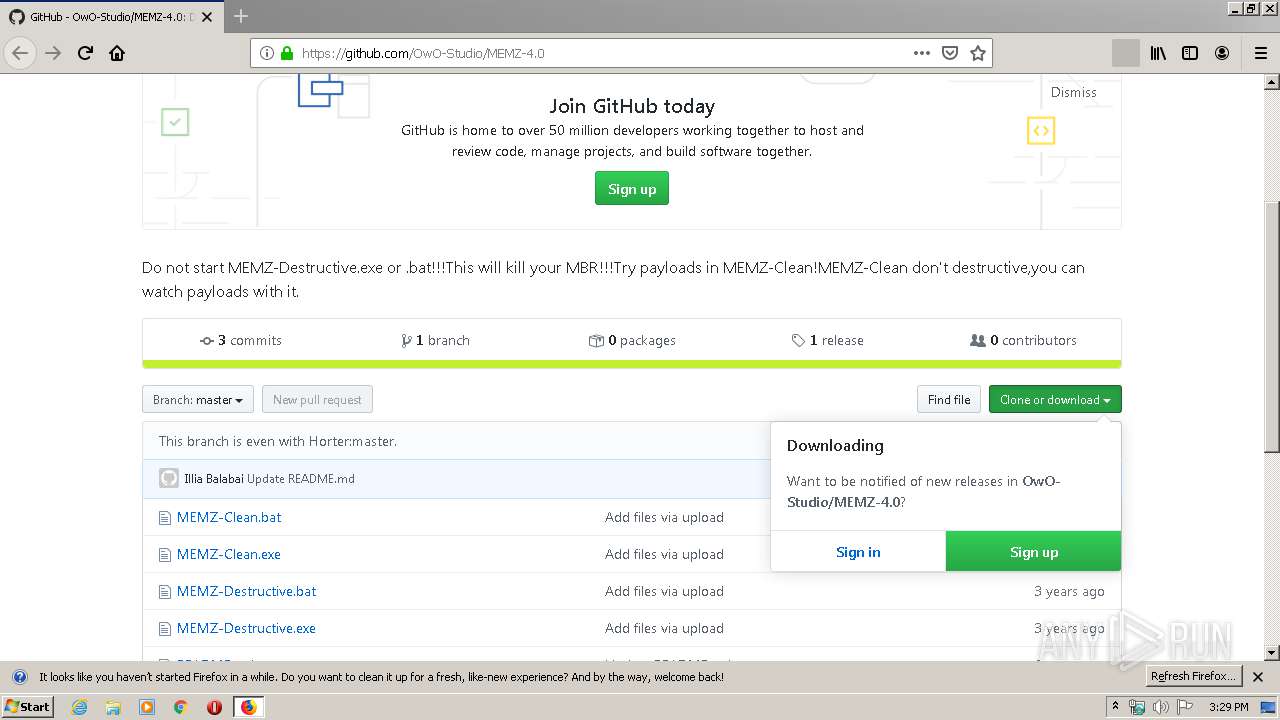1280x720 pixels.
Task: Open the MEMZ-Clean.bat file link
Action: pyautogui.click(x=229, y=517)
